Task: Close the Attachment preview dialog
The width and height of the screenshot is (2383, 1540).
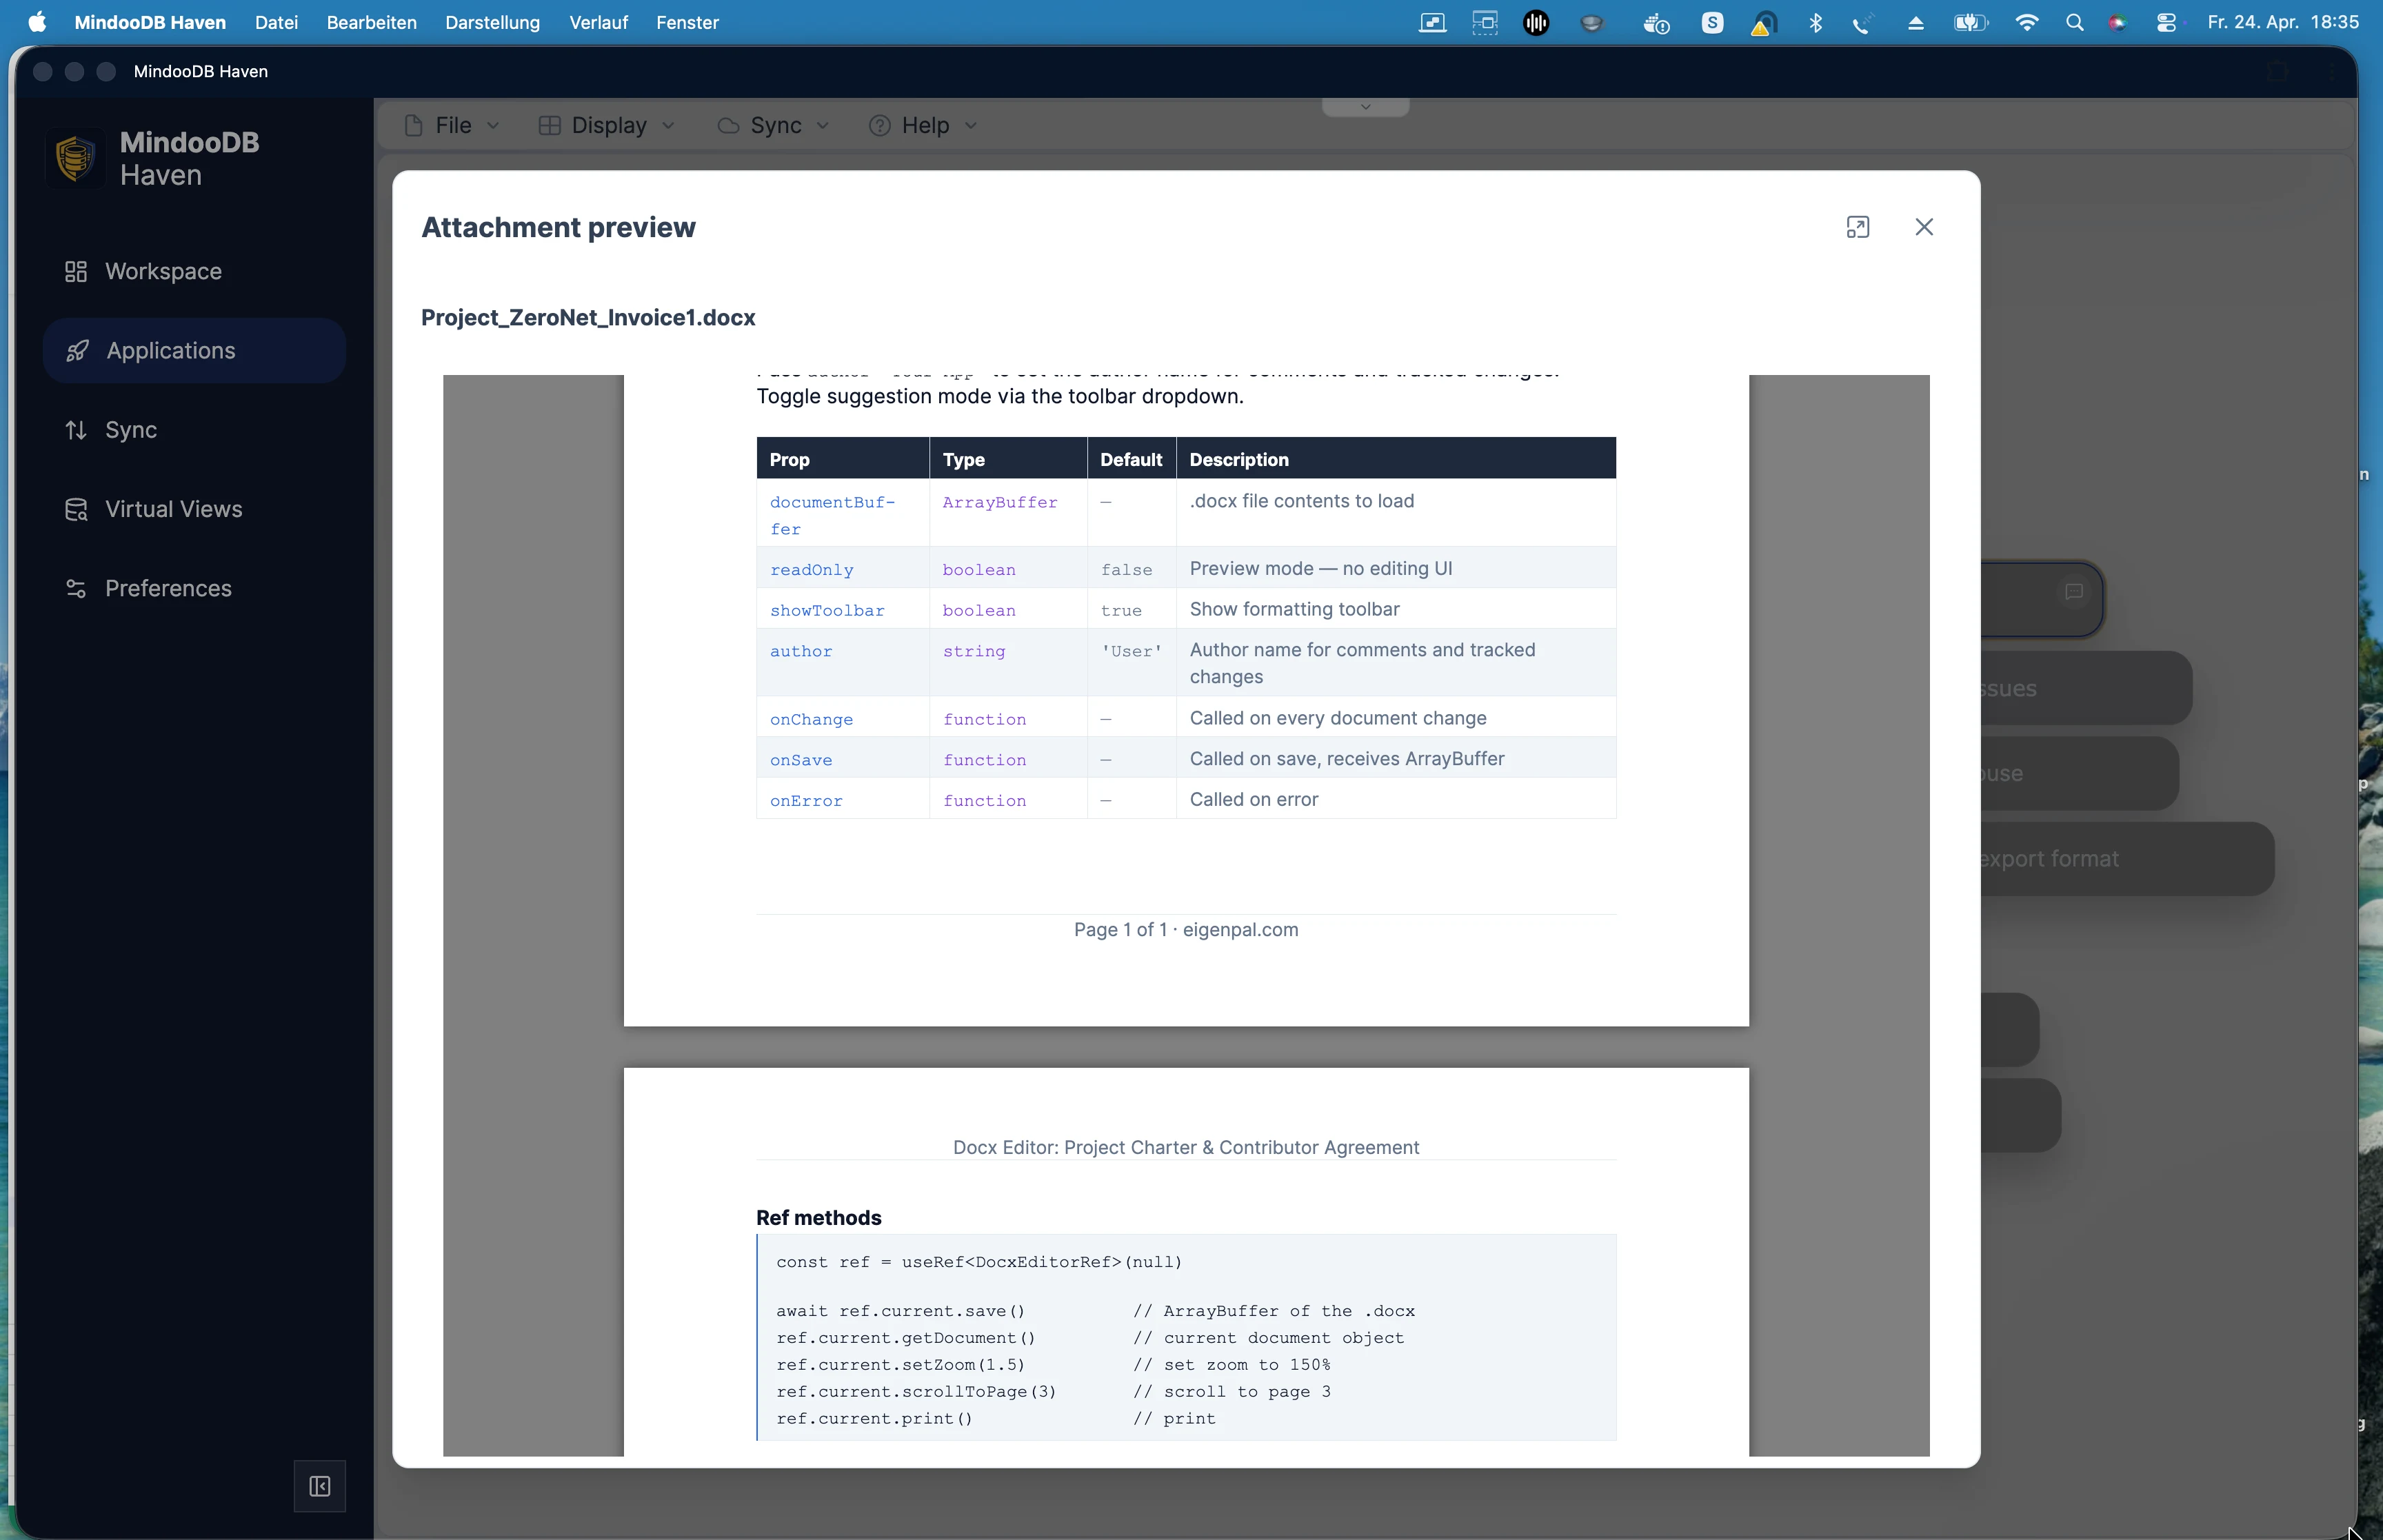Action: tap(1924, 227)
